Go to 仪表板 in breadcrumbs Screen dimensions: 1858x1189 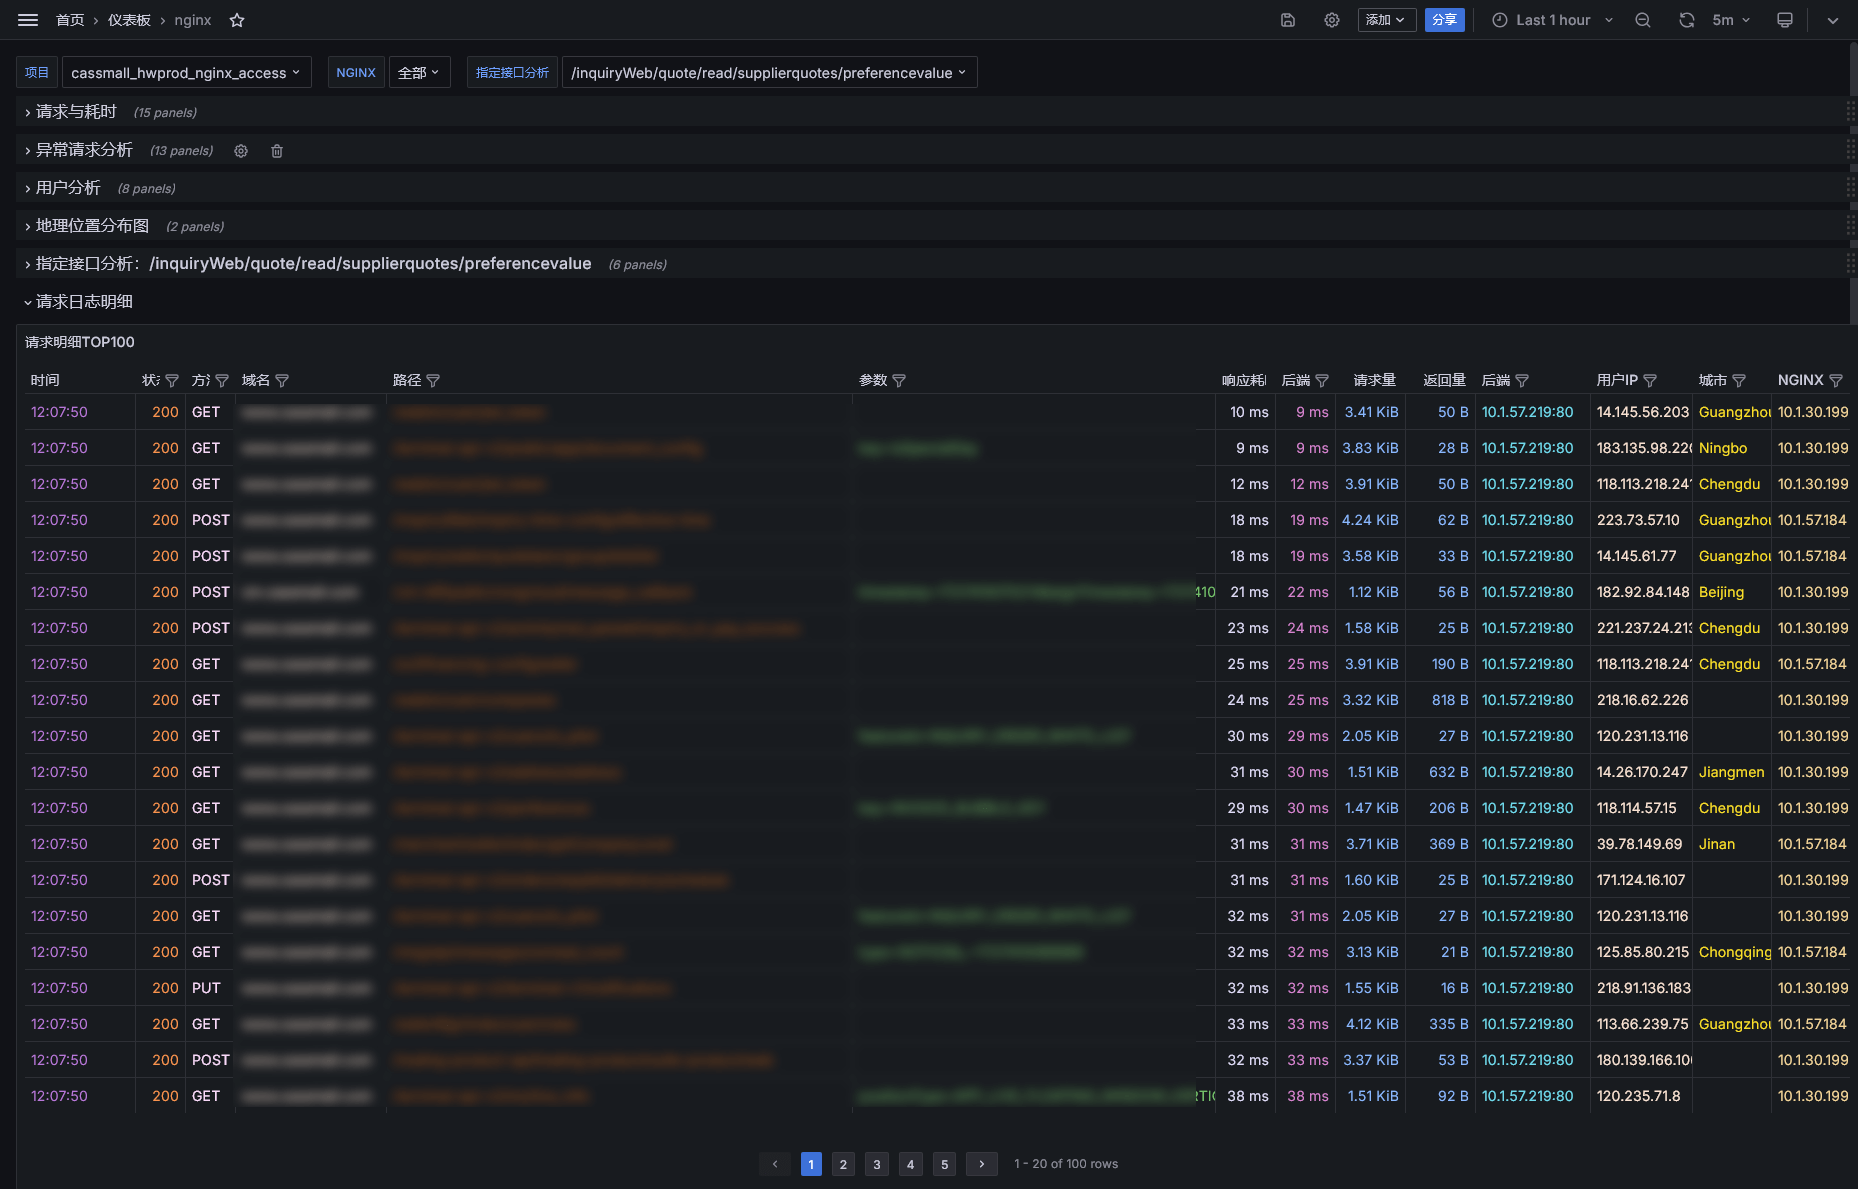(x=129, y=20)
